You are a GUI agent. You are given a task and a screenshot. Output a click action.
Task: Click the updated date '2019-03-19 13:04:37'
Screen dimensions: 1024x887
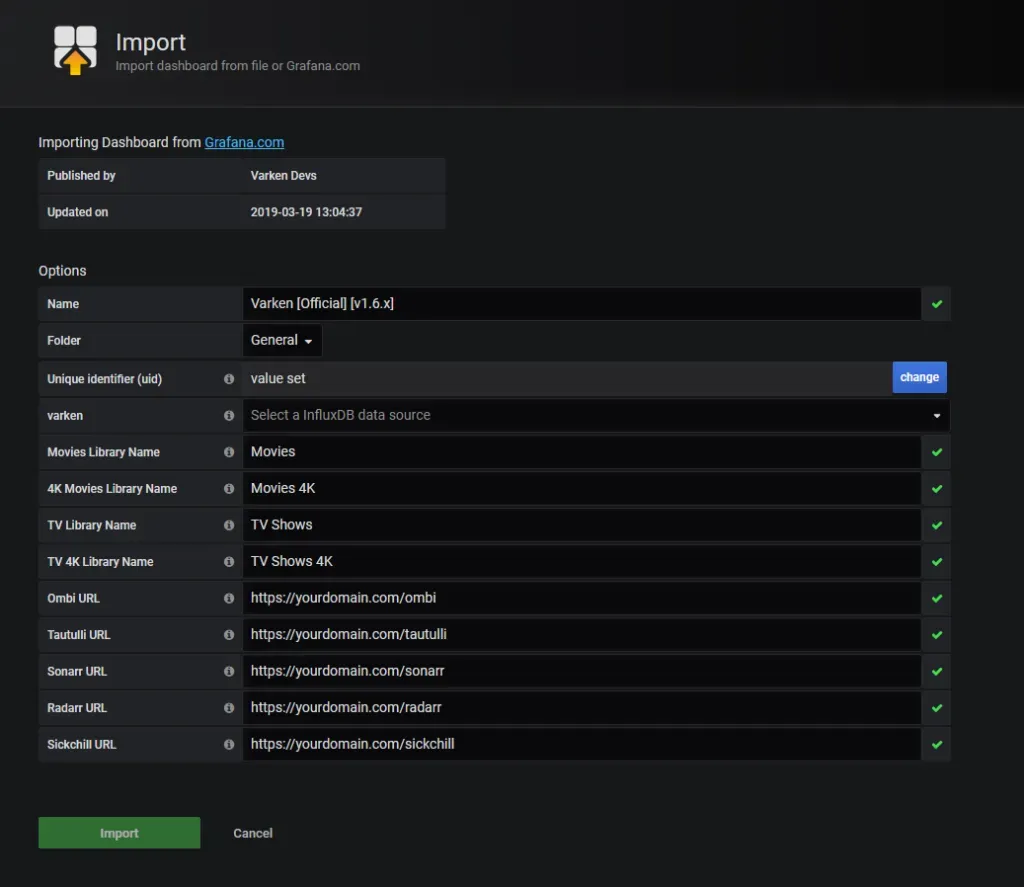(306, 212)
